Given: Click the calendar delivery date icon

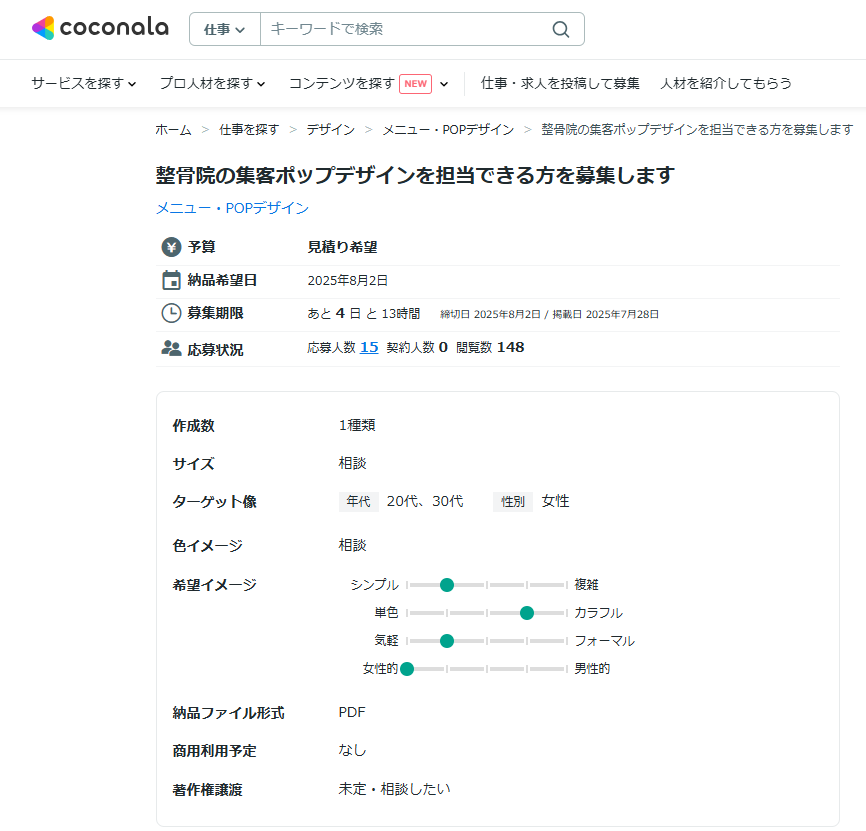Looking at the screenshot, I should [171, 280].
